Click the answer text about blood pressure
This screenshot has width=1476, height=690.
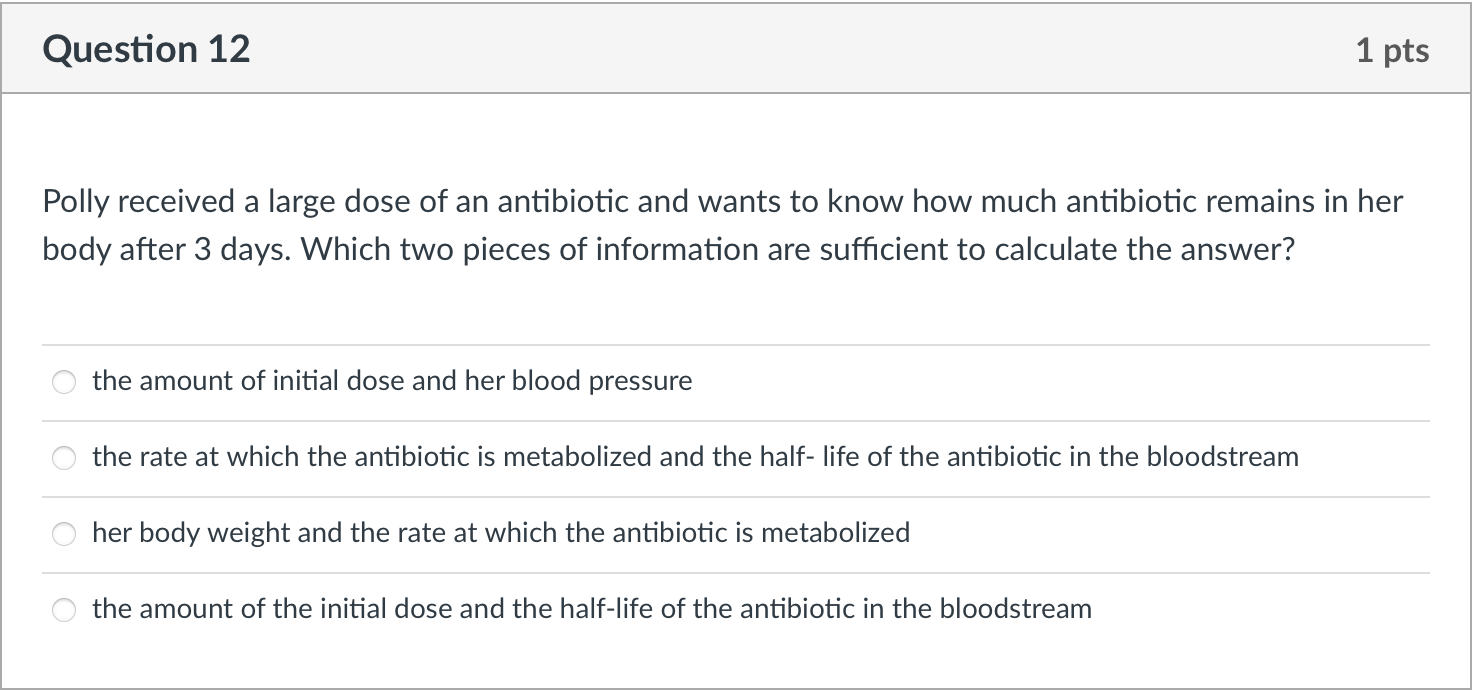coord(390,381)
